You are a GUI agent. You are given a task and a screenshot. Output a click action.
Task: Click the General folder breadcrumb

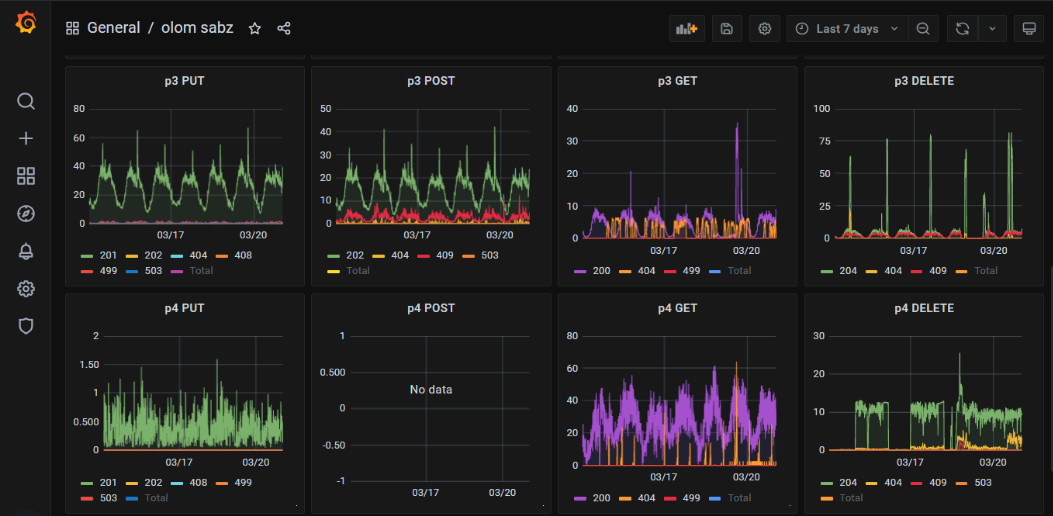point(113,28)
